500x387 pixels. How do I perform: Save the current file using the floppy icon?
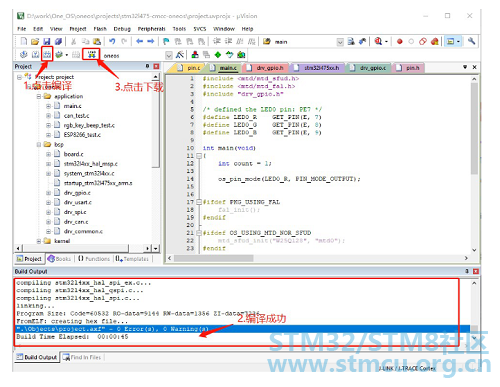(x=47, y=41)
